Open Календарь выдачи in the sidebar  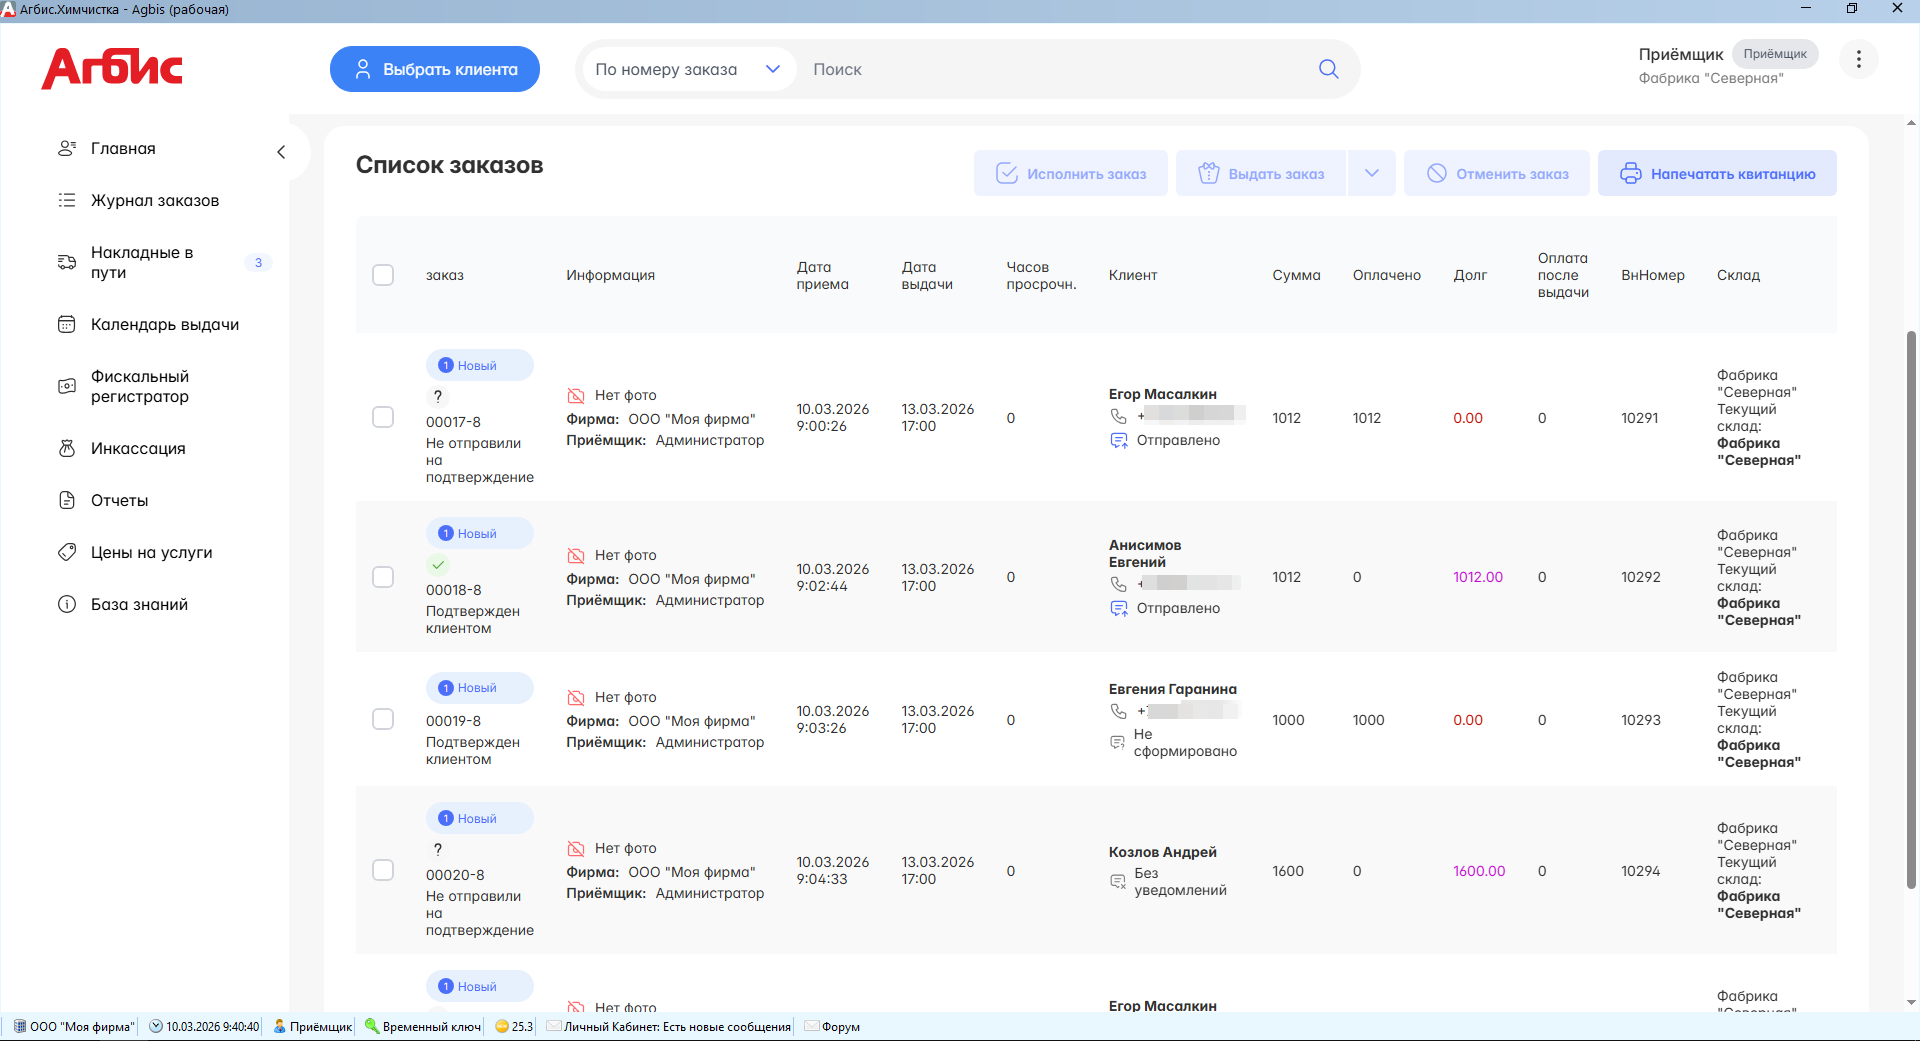click(165, 324)
